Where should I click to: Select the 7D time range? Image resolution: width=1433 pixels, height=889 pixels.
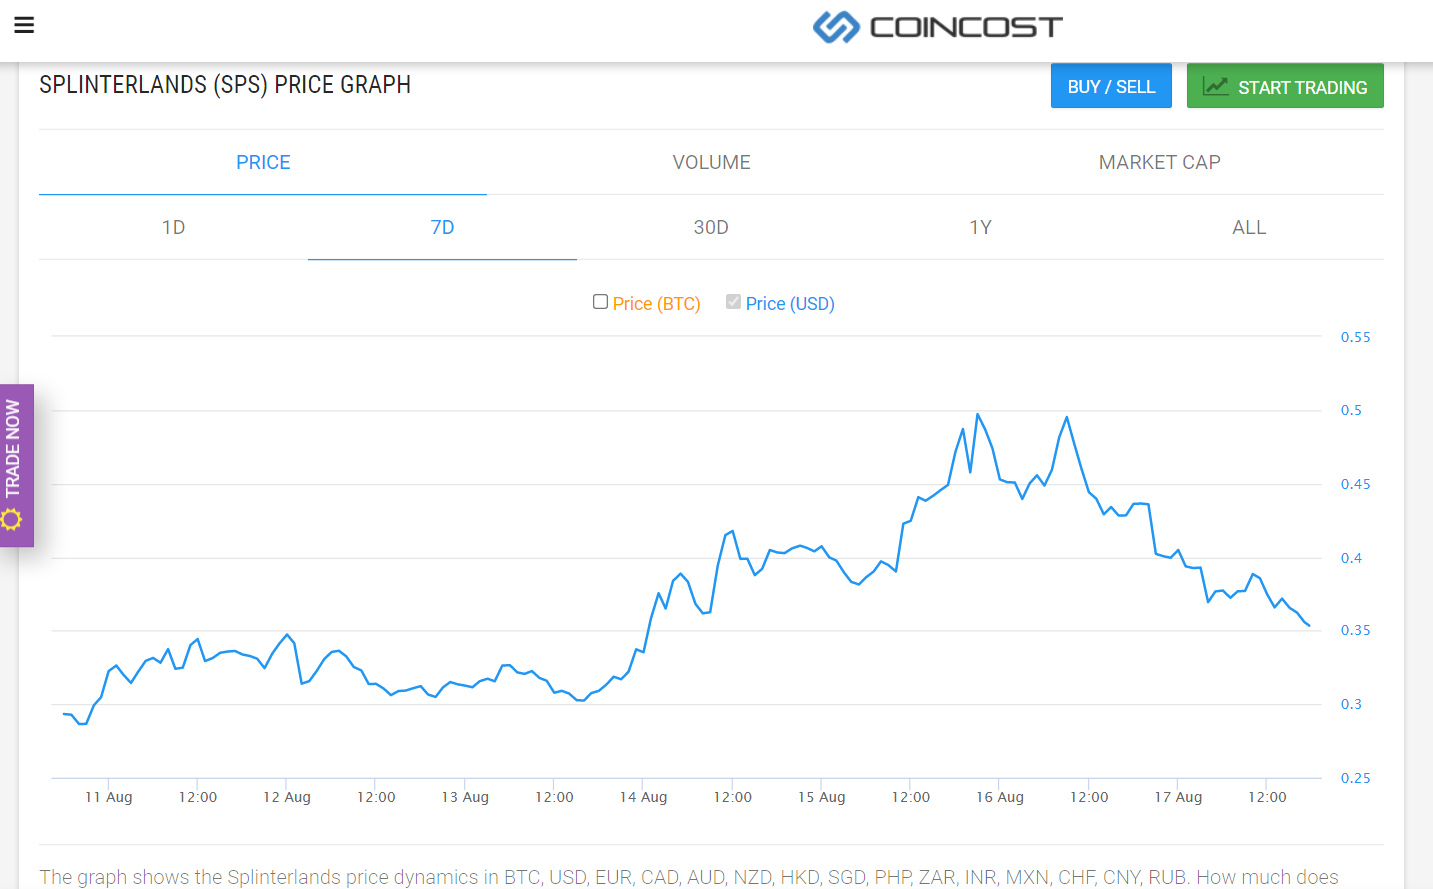point(442,227)
